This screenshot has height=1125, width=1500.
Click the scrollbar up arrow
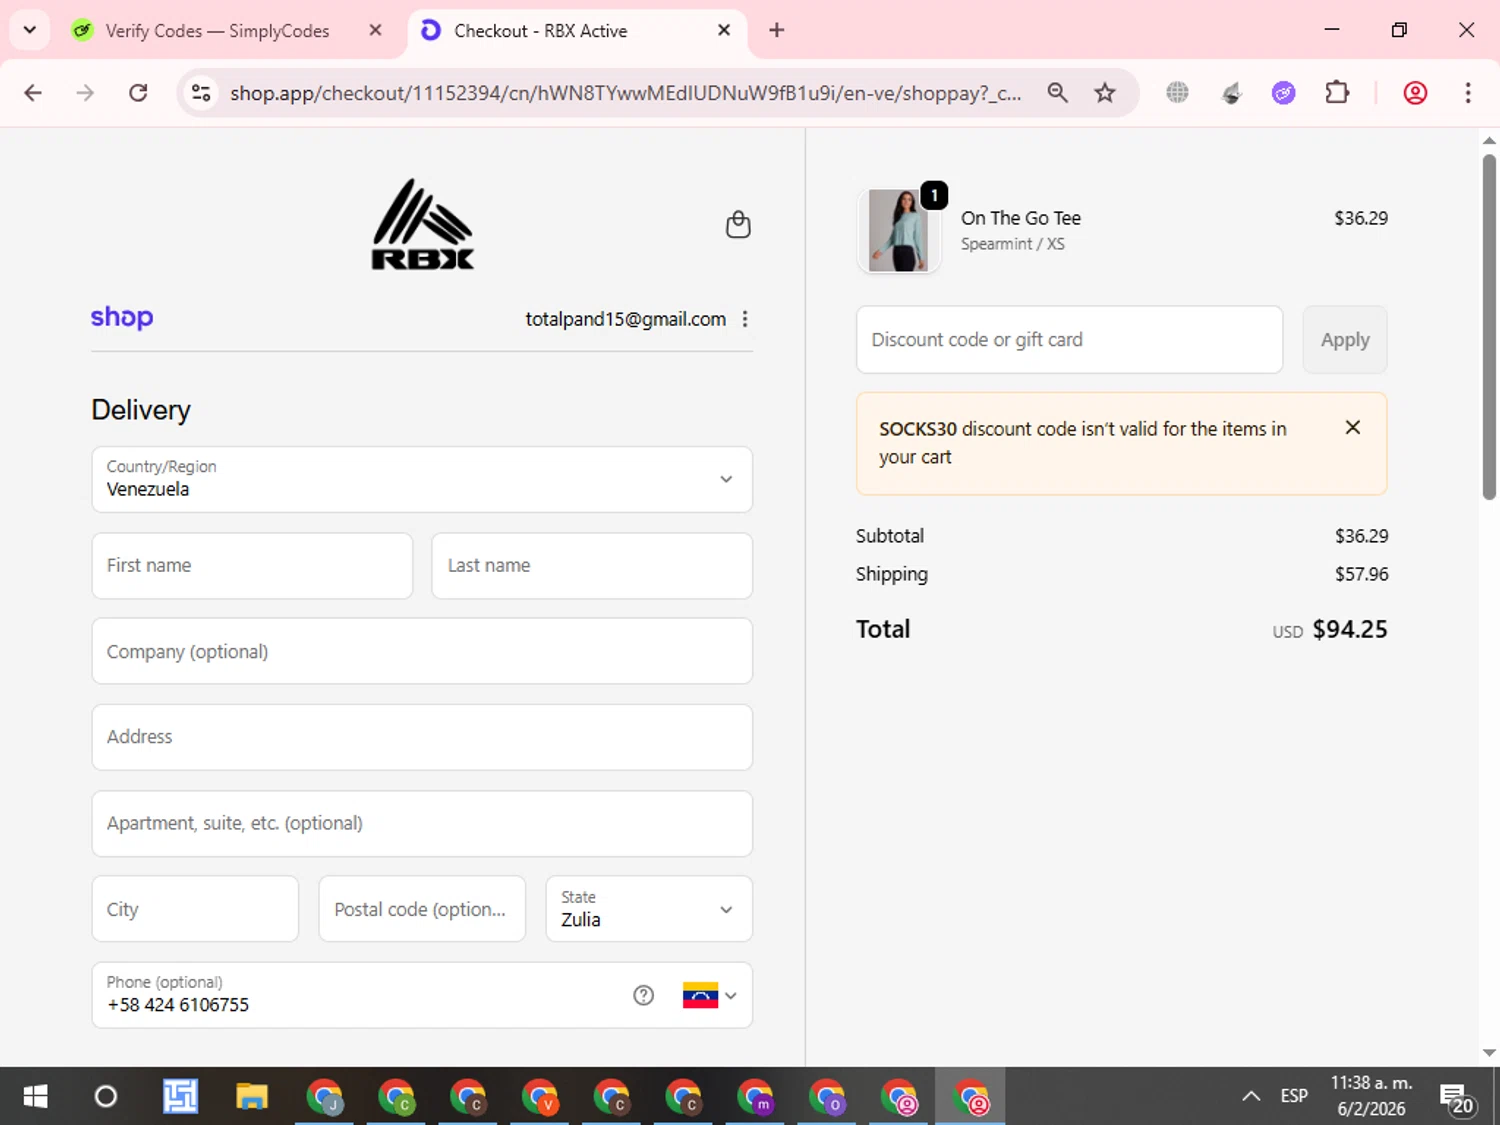click(x=1489, y=141)
